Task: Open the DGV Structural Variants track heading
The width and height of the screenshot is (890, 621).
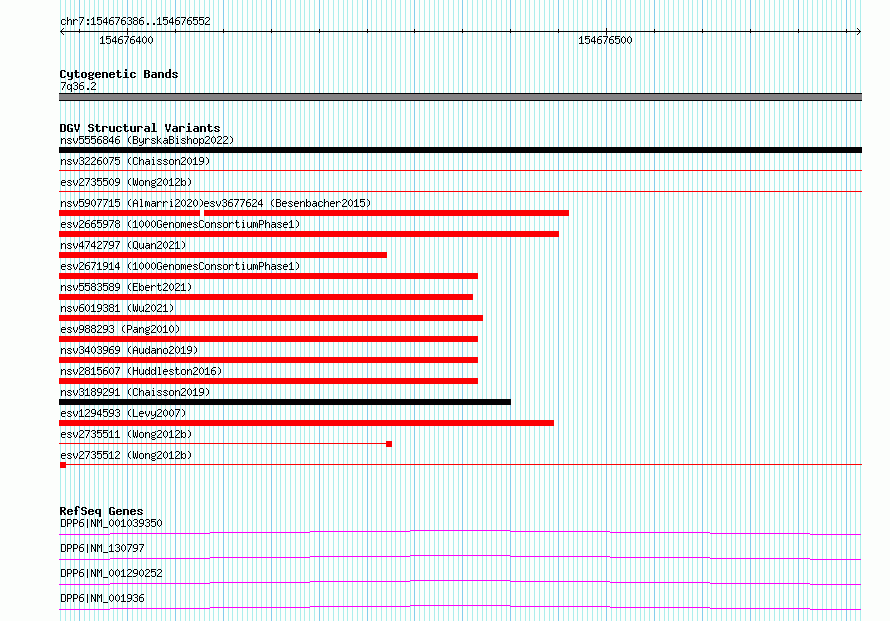Action: [x=140, y=128]
